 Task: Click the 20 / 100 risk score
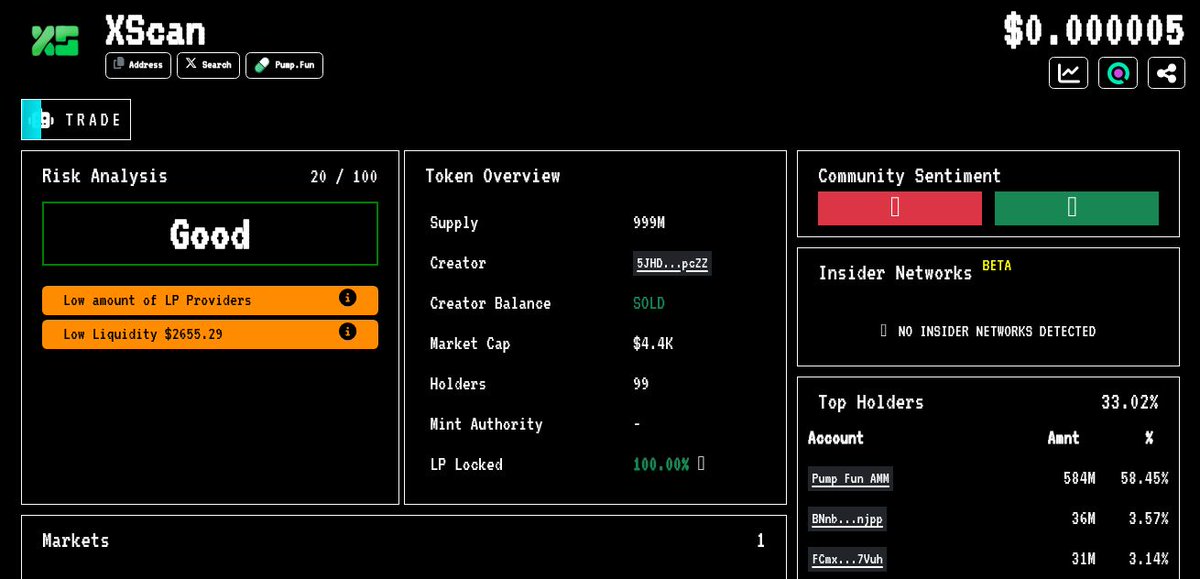344,177
